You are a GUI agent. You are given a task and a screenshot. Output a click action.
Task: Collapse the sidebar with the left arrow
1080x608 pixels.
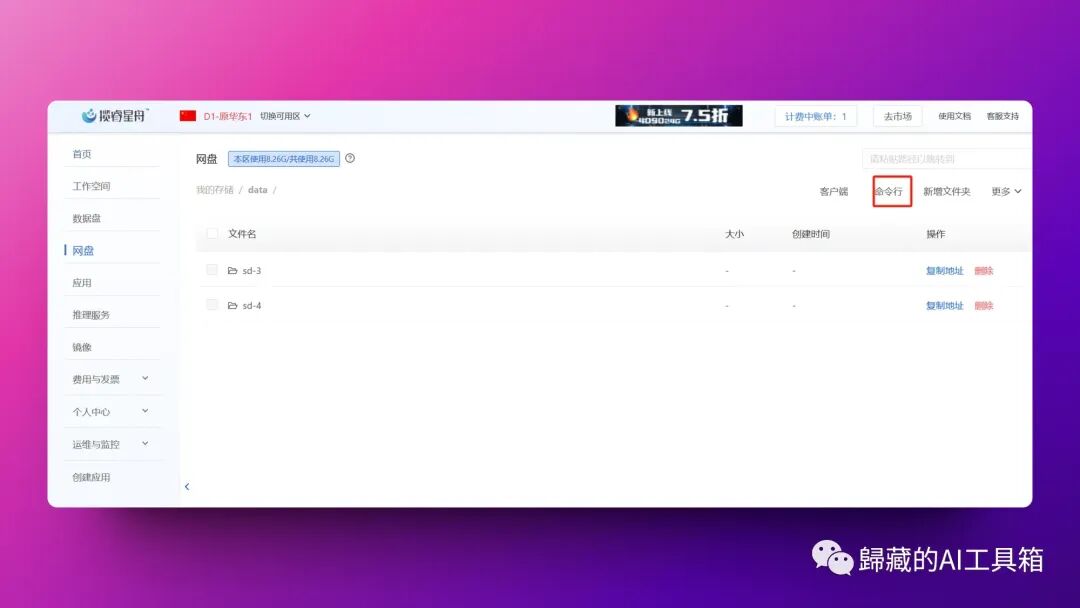[x=187, y=487]
